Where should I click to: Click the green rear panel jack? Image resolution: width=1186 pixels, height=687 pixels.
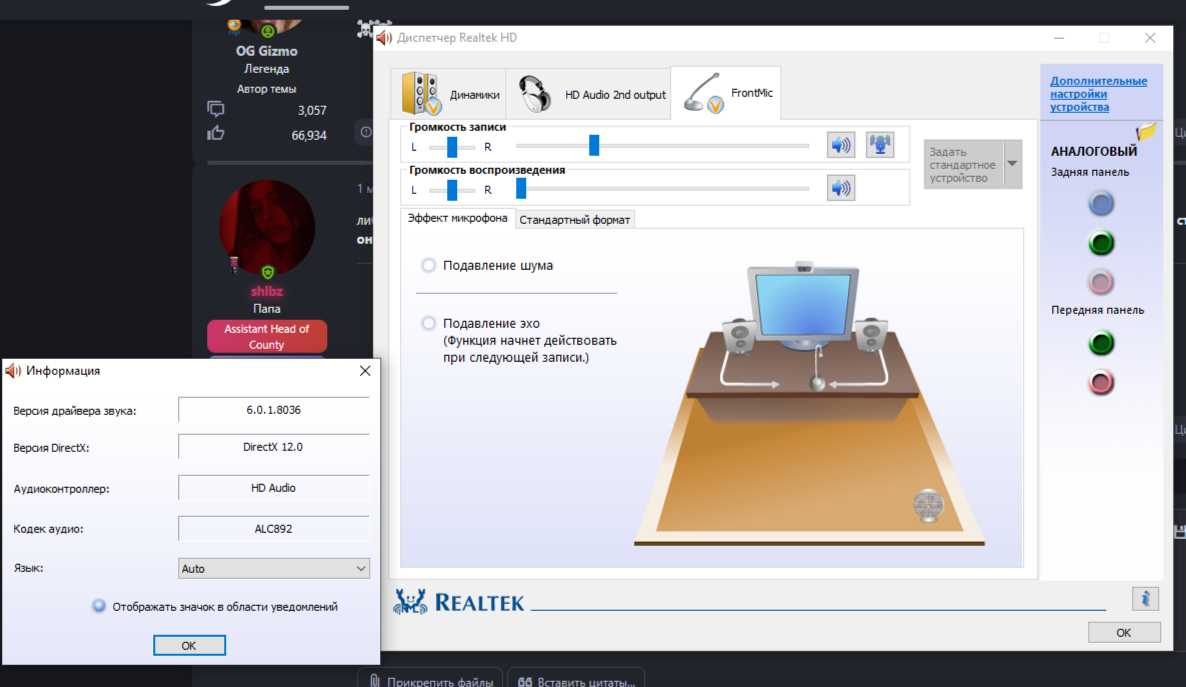pos(1101,243)
